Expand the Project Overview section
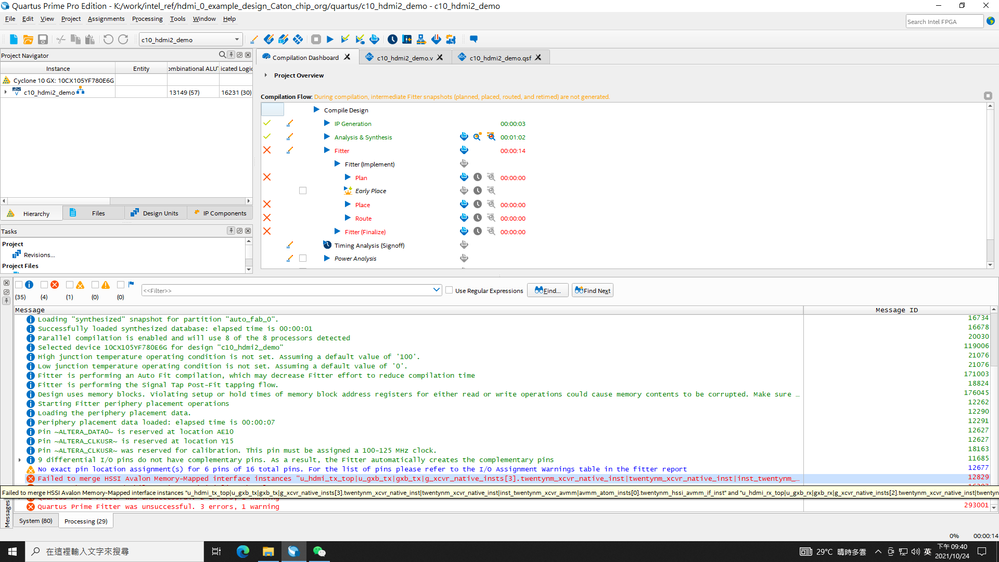999x562 pixels. [266, 76]
